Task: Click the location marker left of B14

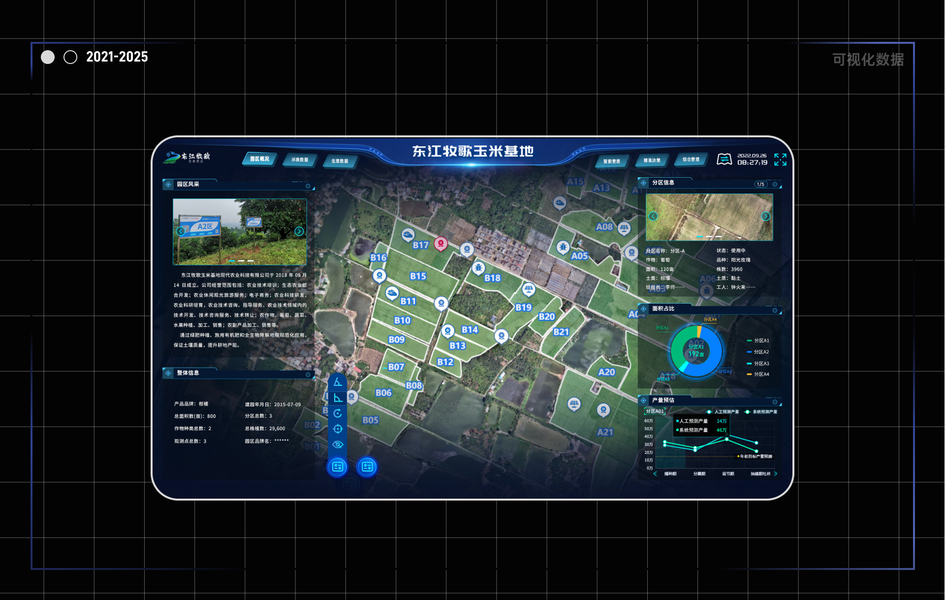Action: tap(447, 331)
